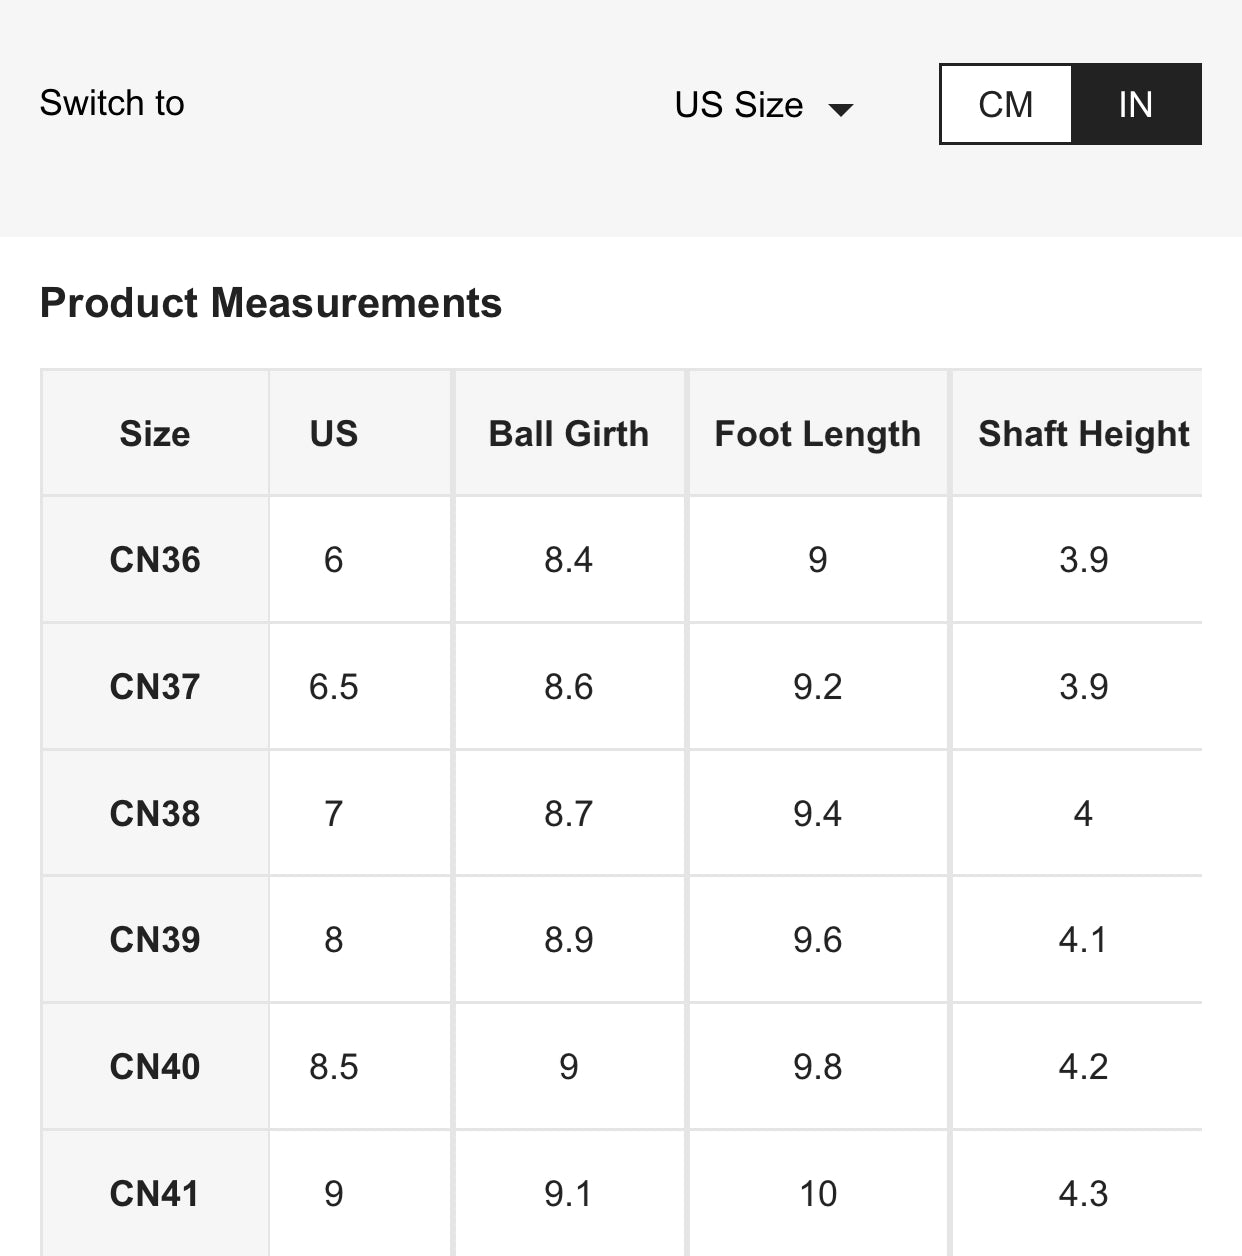1242x1256 pixels.
Task: Click CN41 foot length value 10
Action: 817,1194
